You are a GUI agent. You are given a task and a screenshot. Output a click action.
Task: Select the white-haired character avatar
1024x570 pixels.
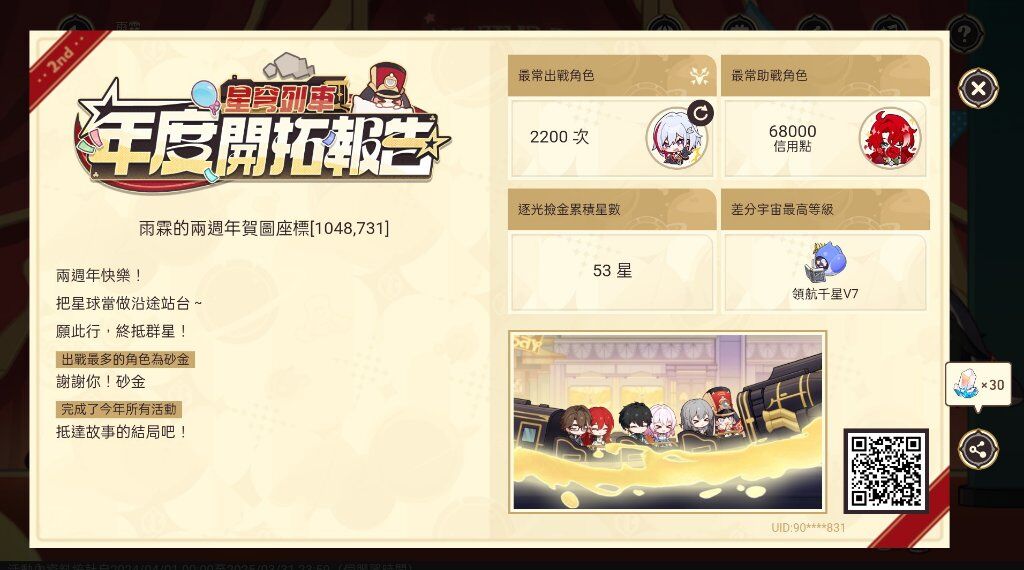(676, 138)
